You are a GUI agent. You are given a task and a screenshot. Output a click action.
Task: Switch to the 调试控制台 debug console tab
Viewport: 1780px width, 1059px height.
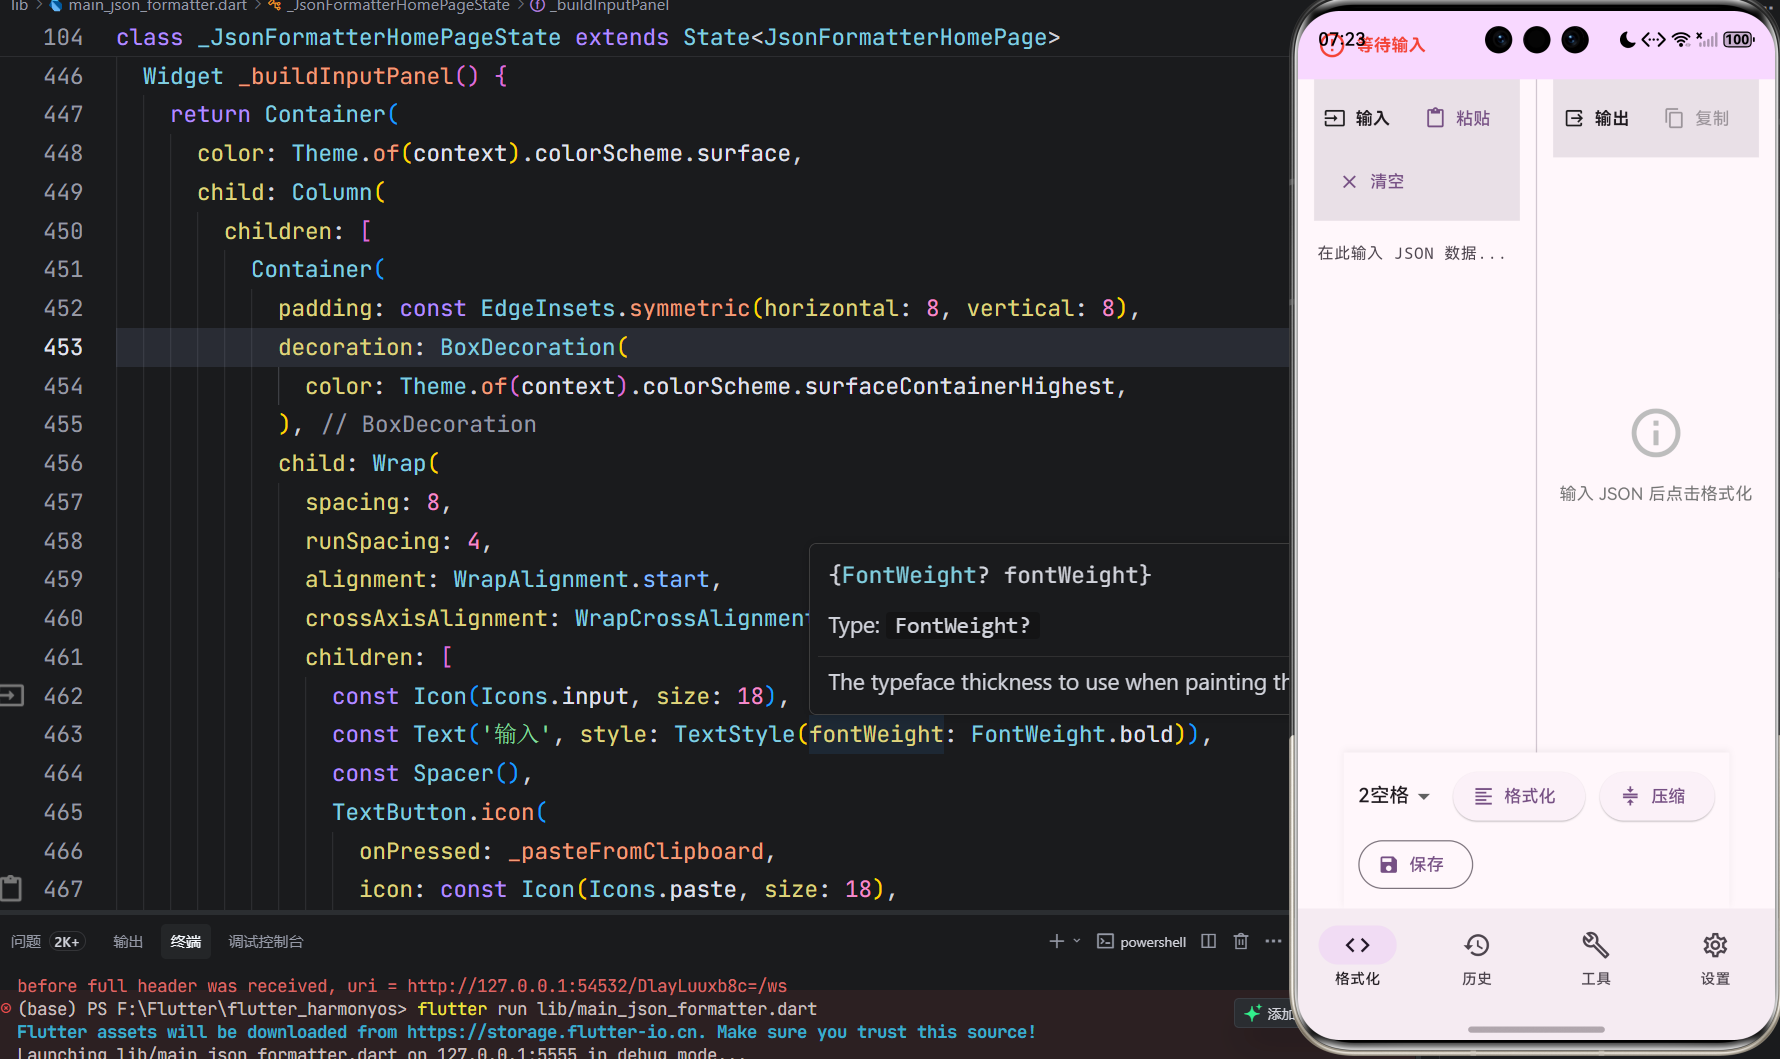pos(266,942)
